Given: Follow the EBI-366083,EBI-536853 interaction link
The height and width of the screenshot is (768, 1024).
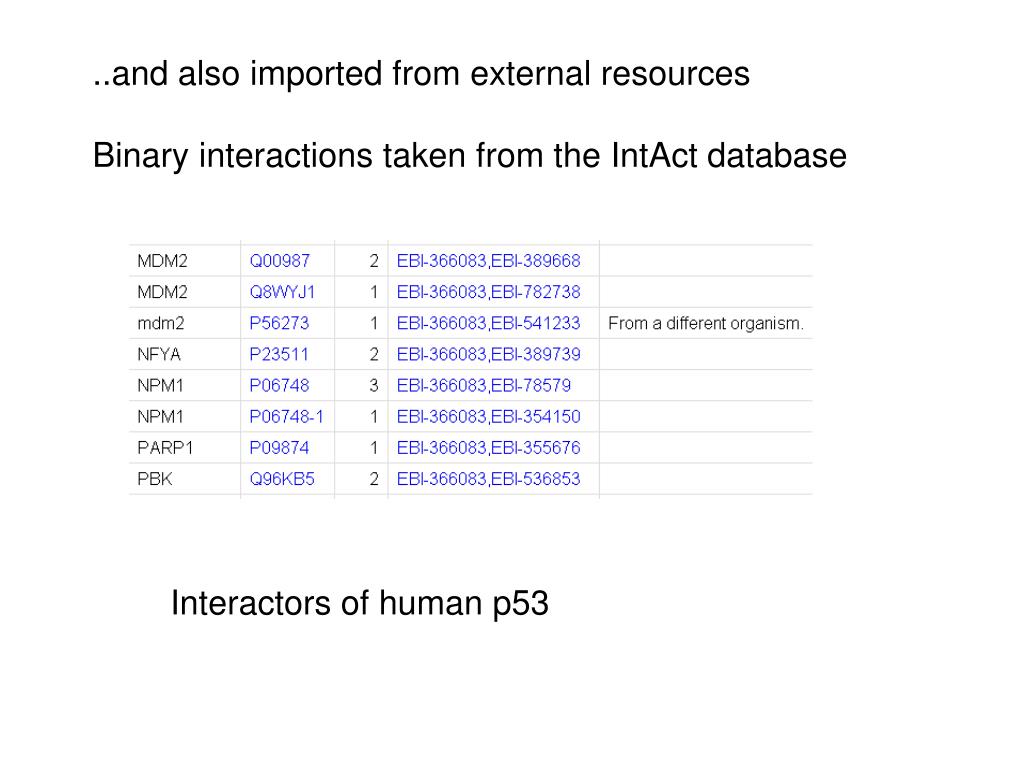Looking at the screenshot, I should [x=488, y=479].
